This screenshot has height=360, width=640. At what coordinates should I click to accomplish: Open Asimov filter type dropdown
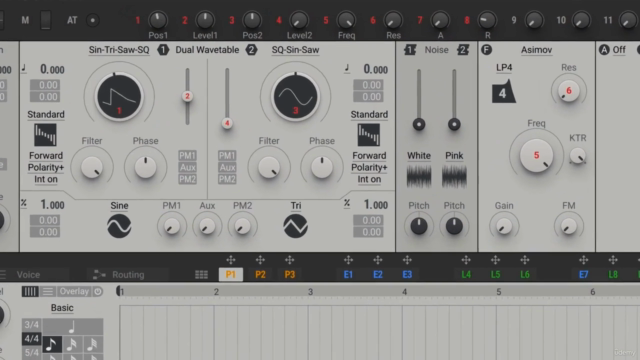[536, 50]
